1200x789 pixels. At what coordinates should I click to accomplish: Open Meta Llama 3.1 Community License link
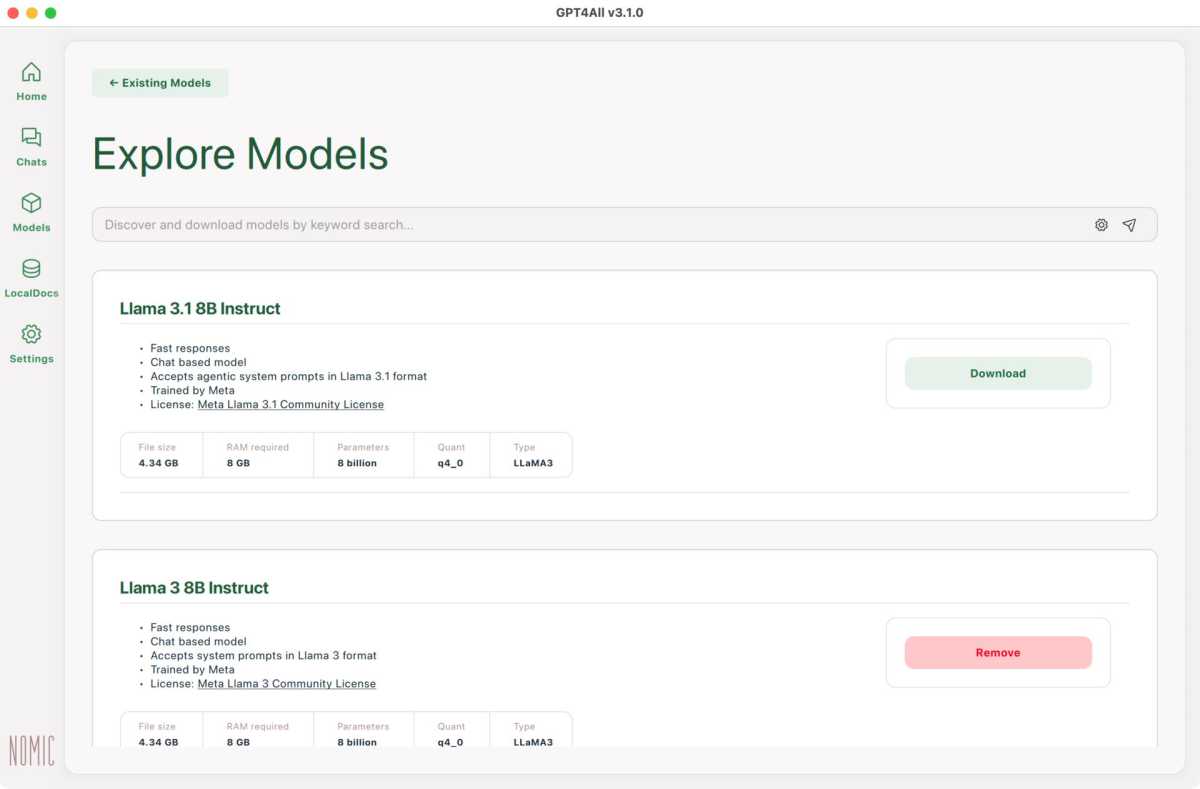(x=290, y=405)
